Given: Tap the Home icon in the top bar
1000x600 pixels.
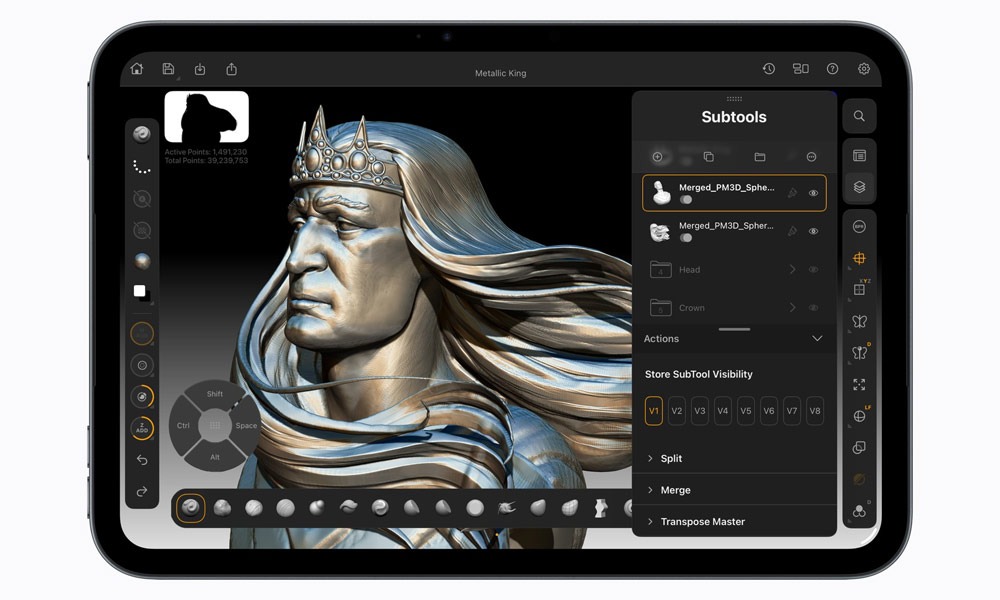Looking at the screenshot, I should (137, 69).
